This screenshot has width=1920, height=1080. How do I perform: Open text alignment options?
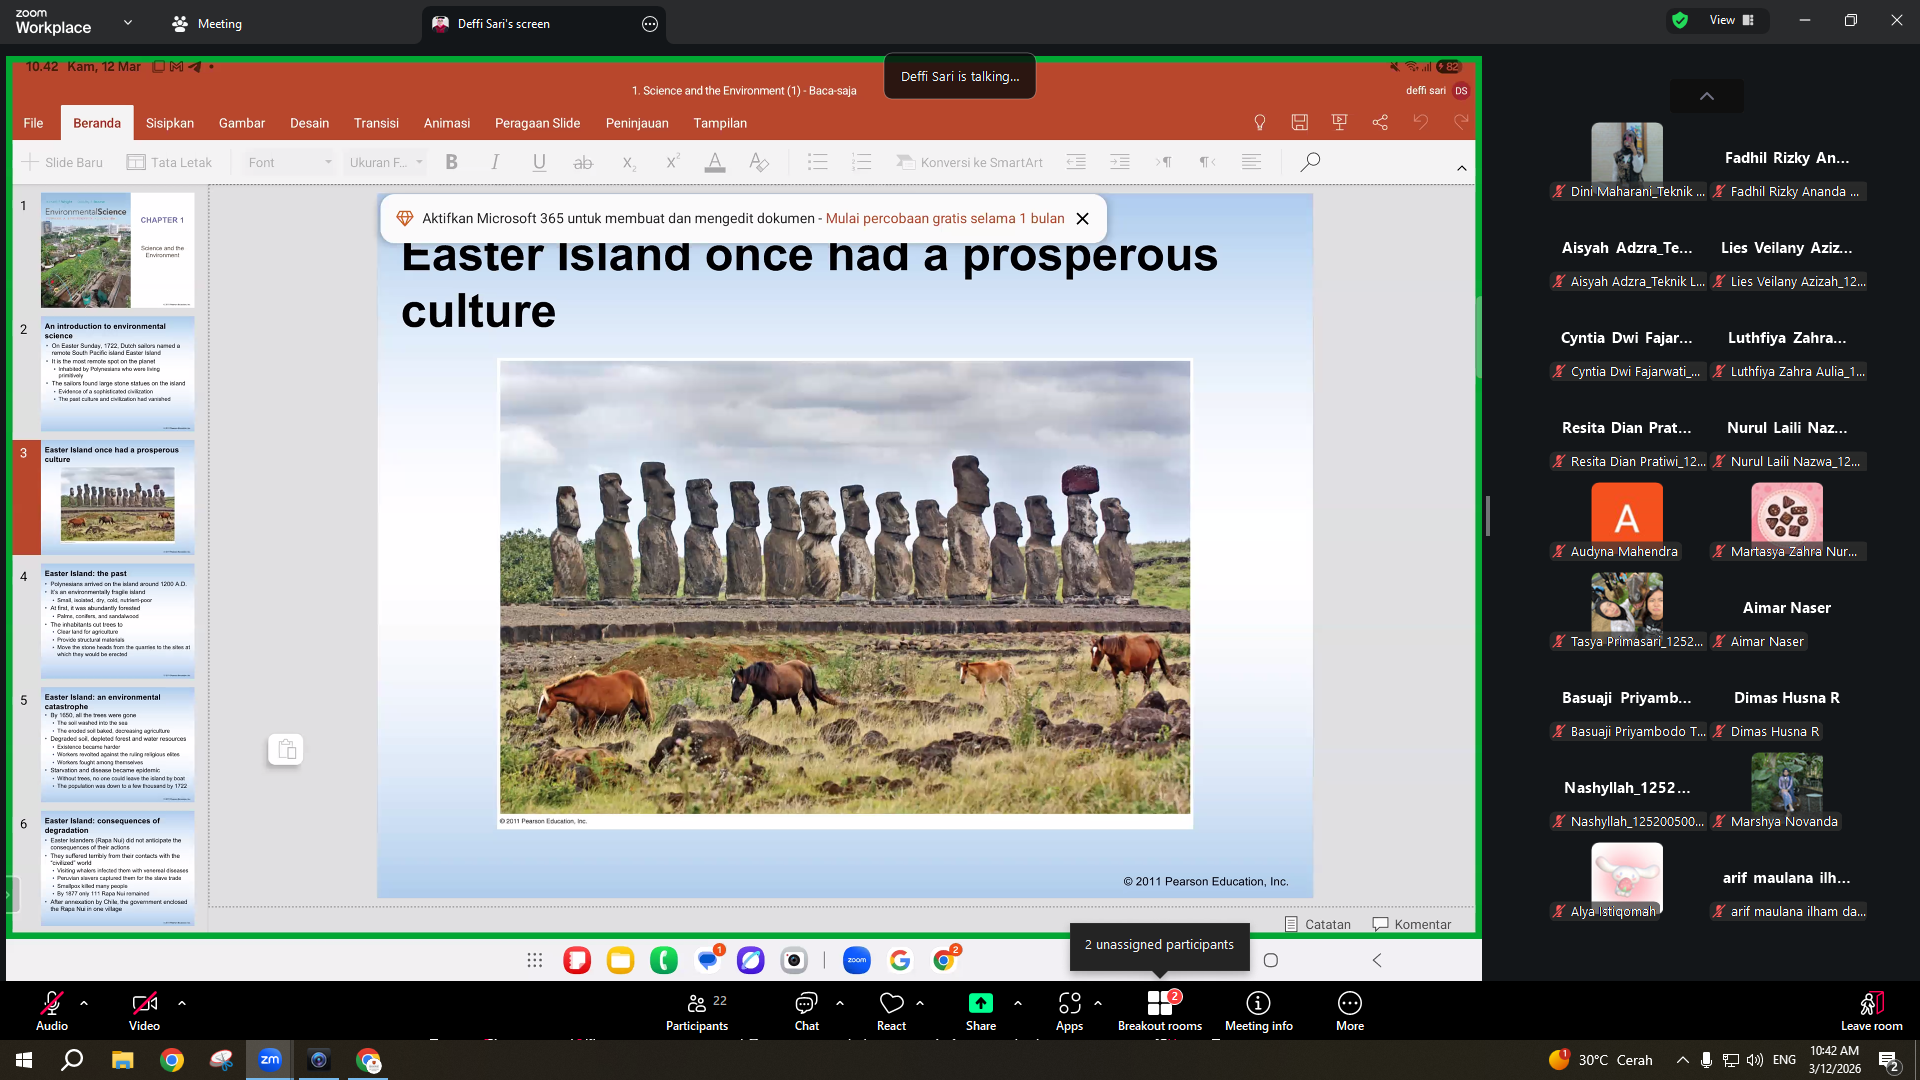point(1251,162)
